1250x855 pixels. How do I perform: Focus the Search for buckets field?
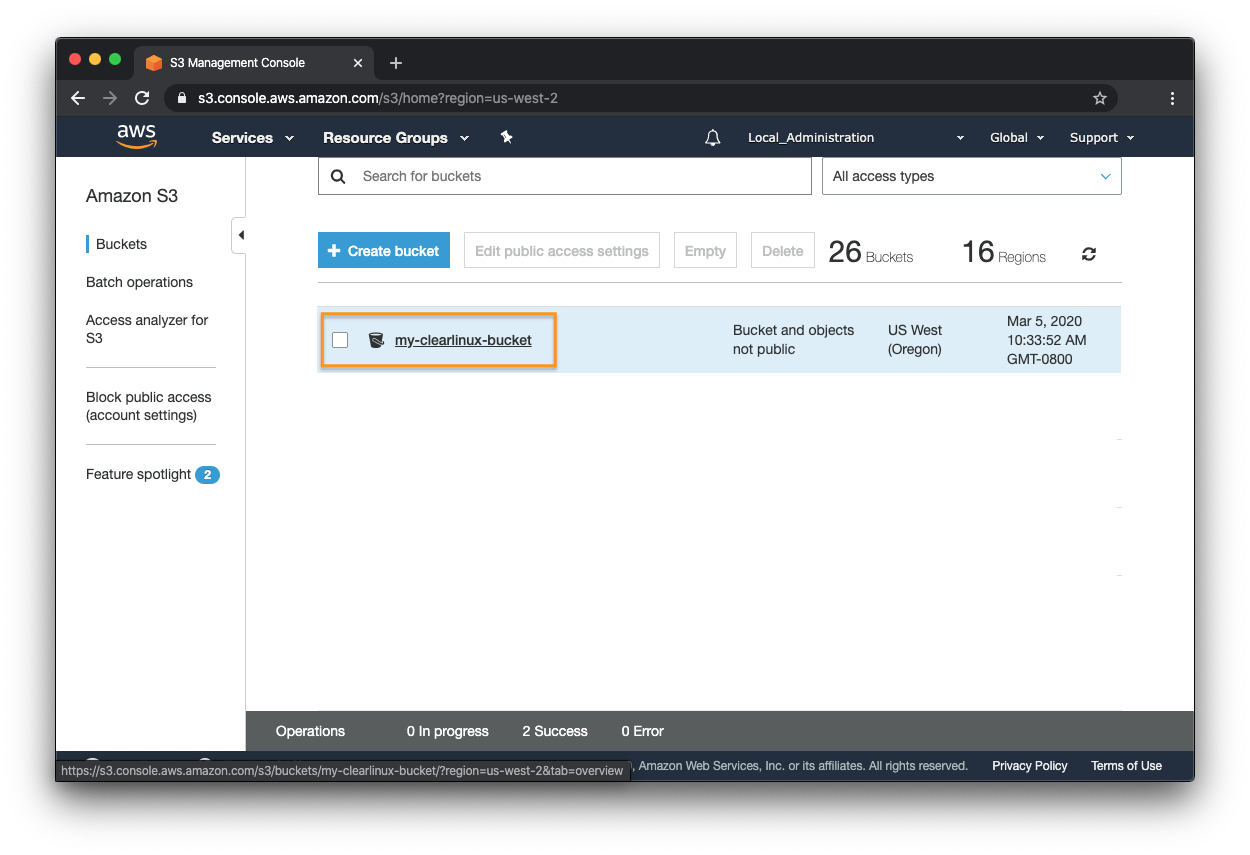point(565,176)
